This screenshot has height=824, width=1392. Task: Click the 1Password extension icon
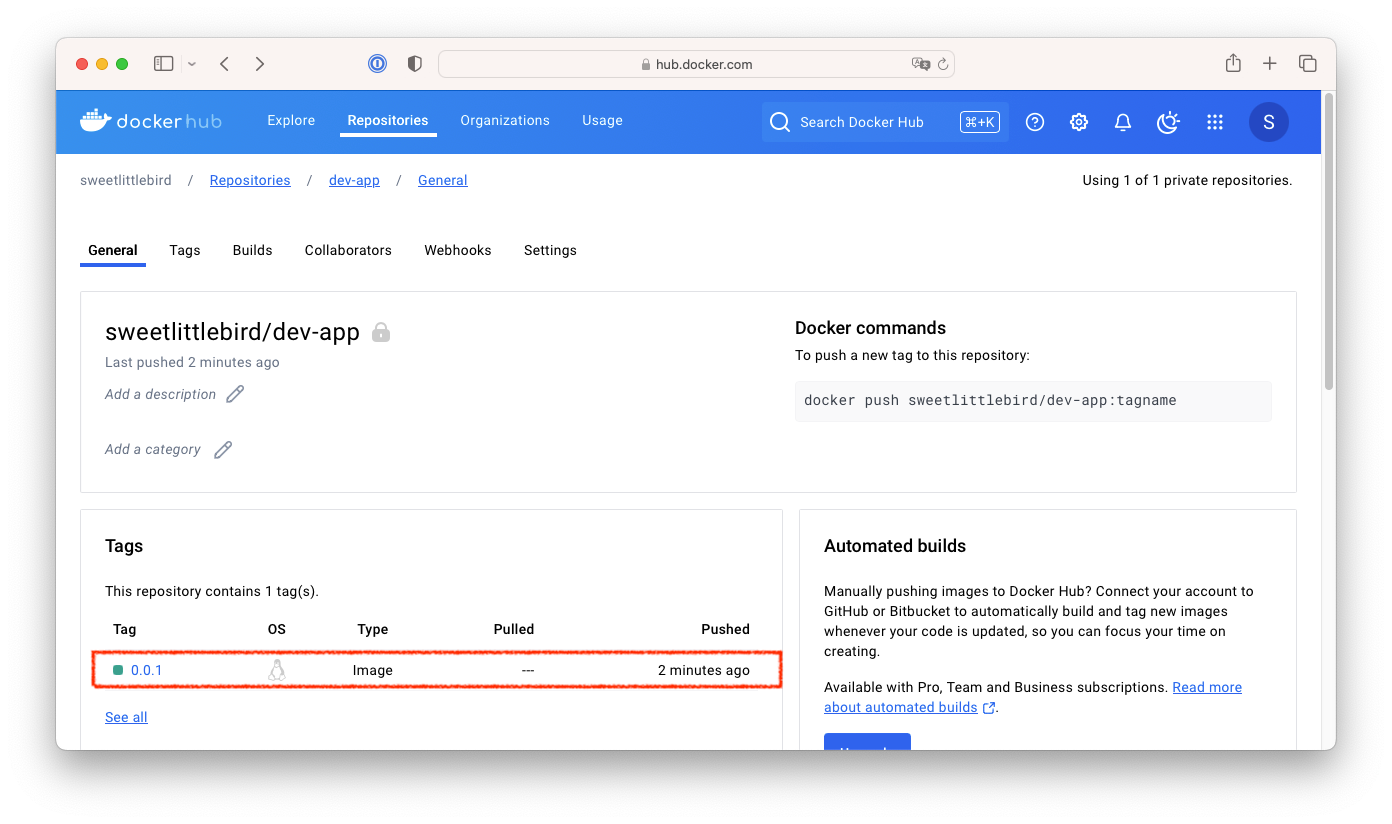377,64
